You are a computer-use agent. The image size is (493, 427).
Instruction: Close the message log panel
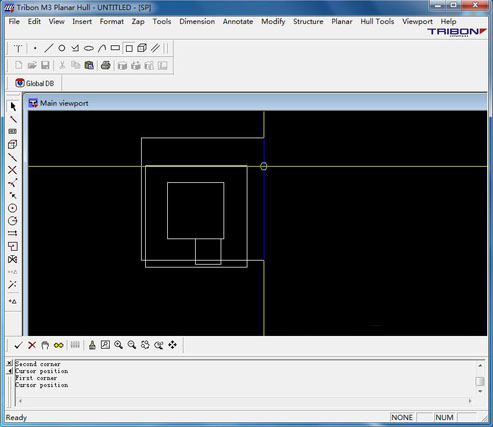coord(10,363)
